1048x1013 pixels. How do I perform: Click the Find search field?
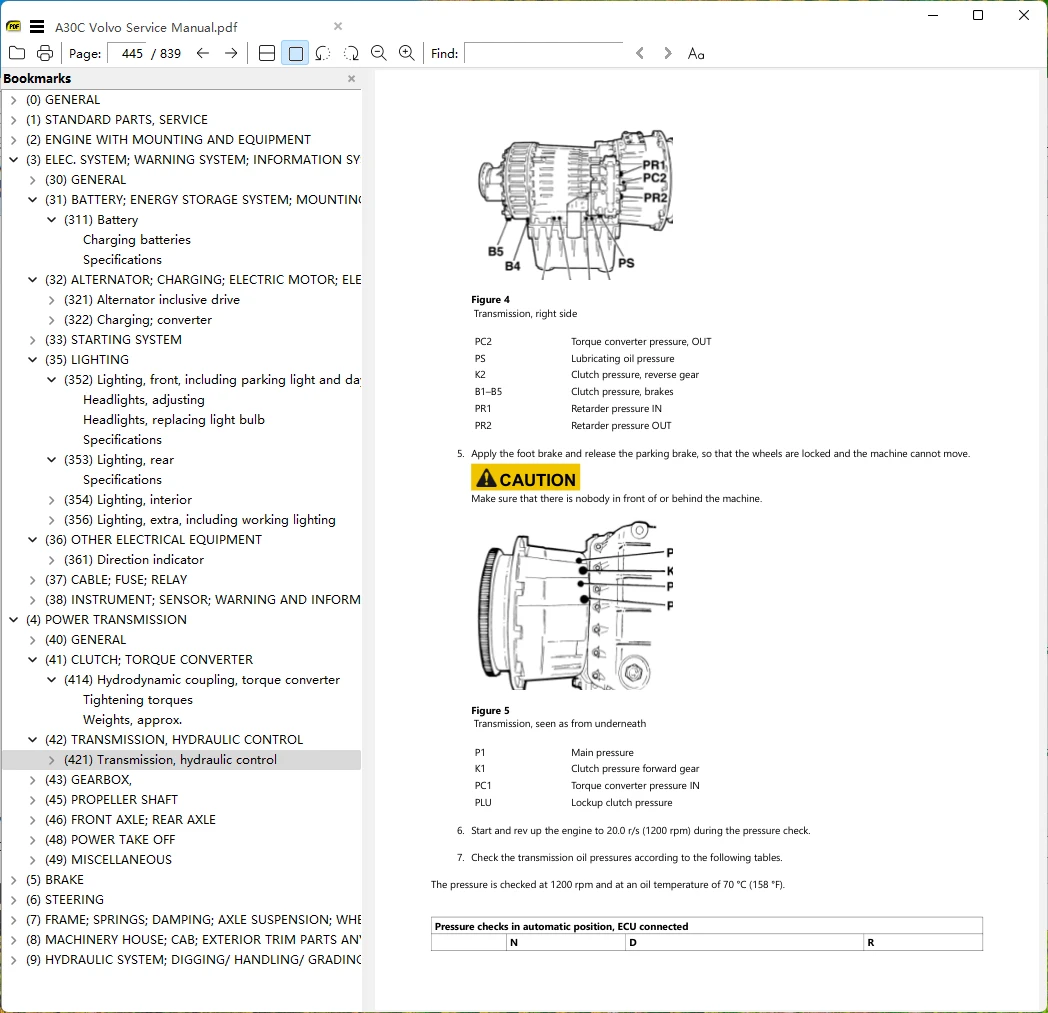[x=543, y=53]
